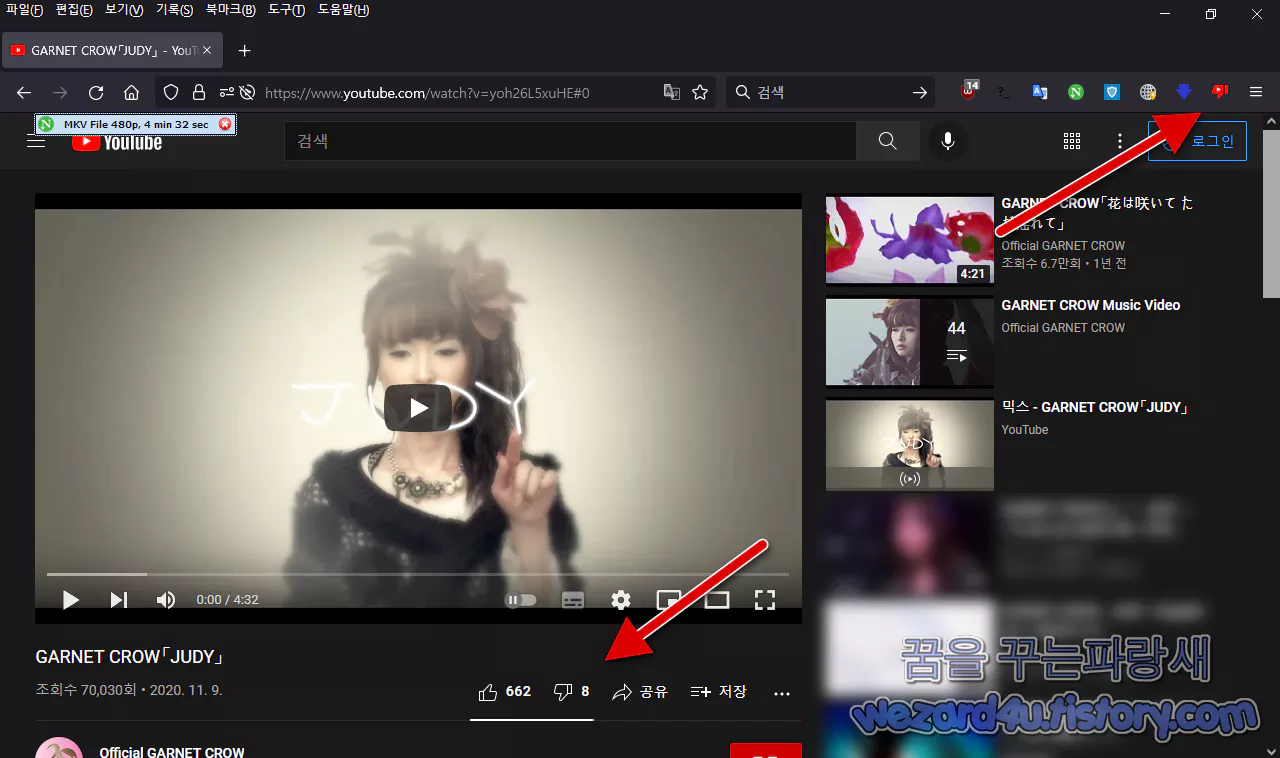Open the 북마크(B) menu

pos(230,10)
